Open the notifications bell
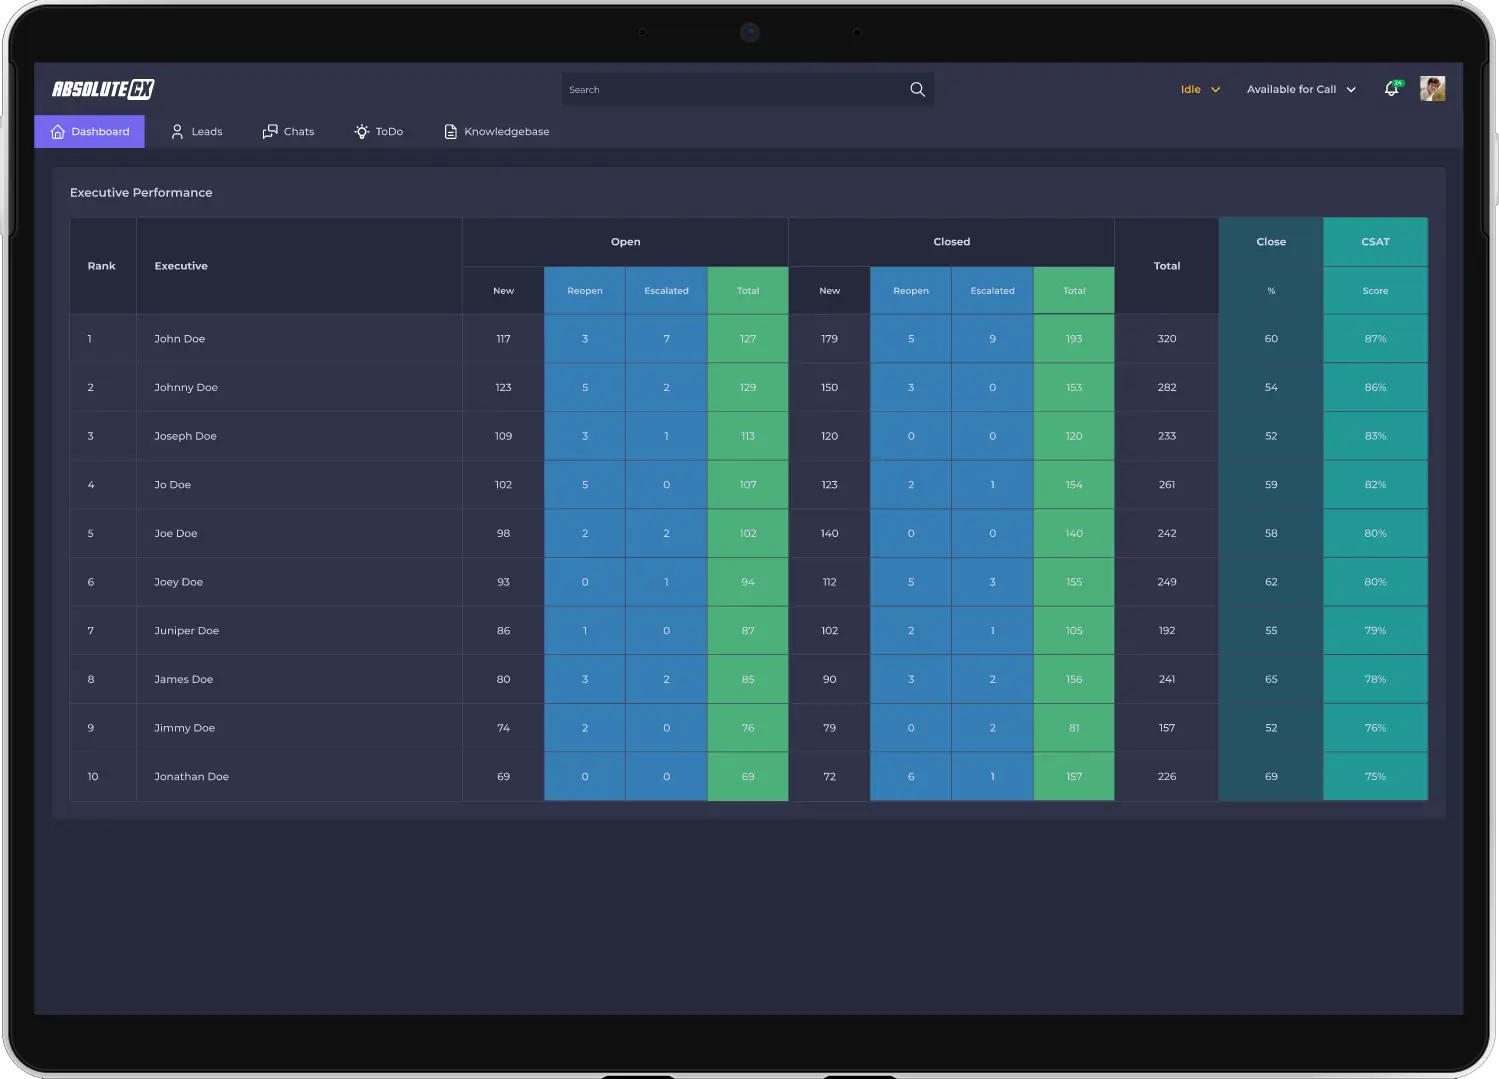This screenshot has height=1079, width=1499. (1392, 89)
